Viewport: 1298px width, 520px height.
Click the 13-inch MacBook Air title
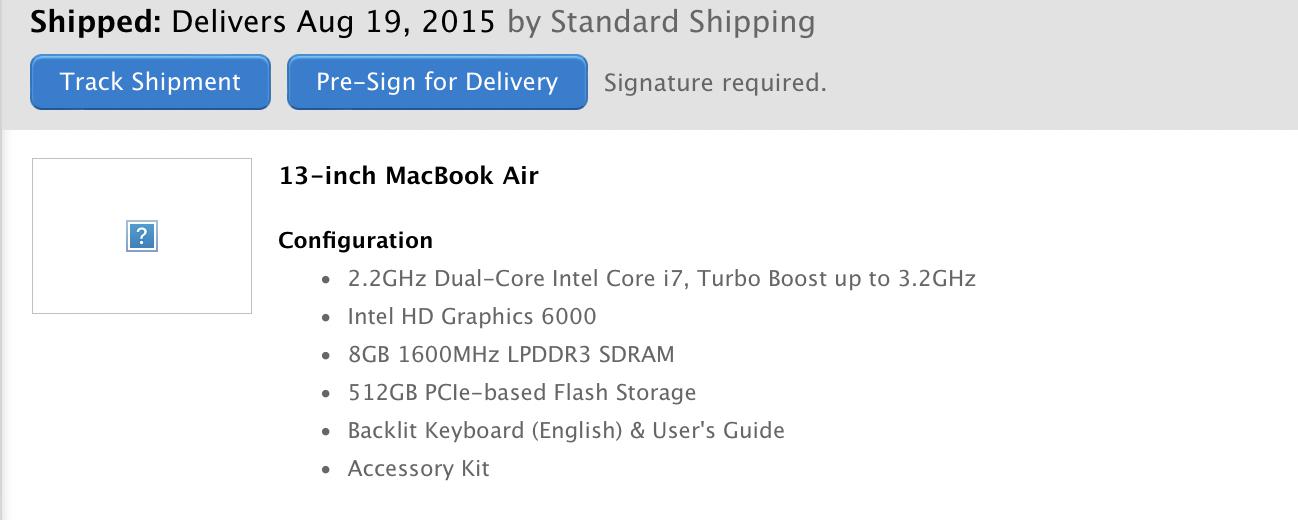coord(409,176)
